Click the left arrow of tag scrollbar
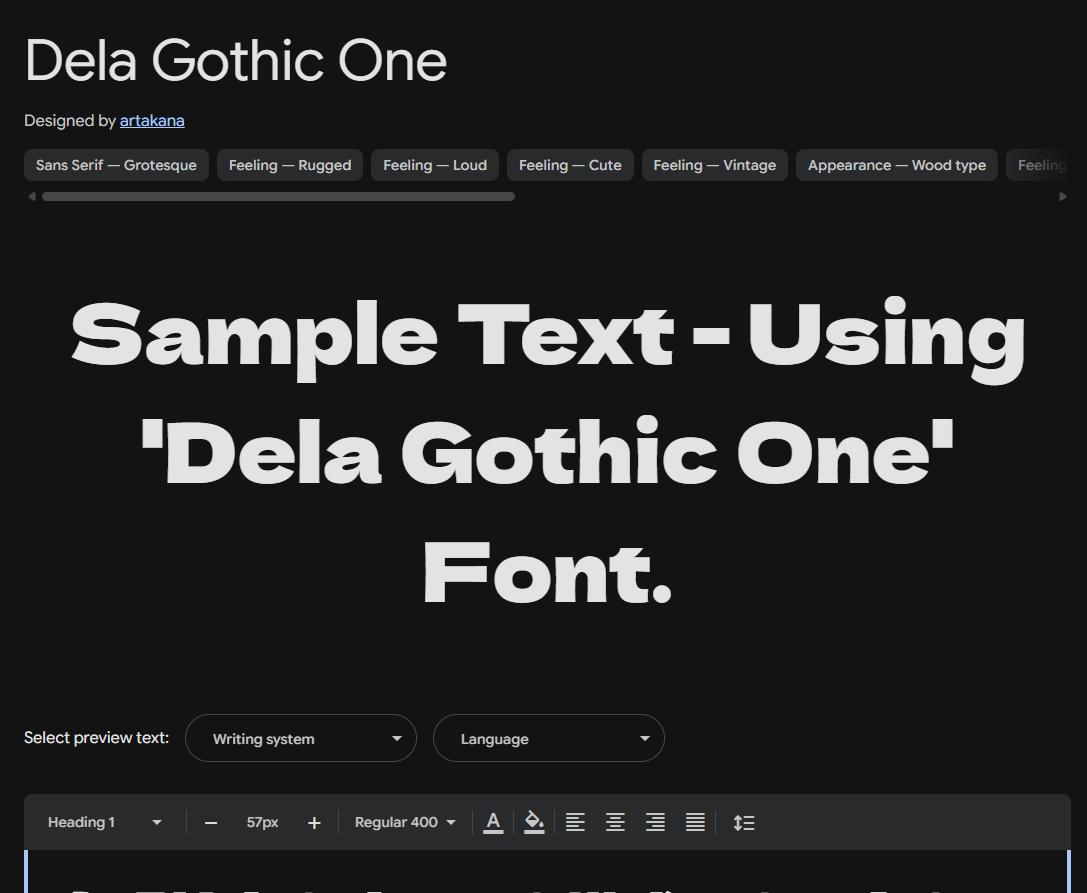 (31, 197)
